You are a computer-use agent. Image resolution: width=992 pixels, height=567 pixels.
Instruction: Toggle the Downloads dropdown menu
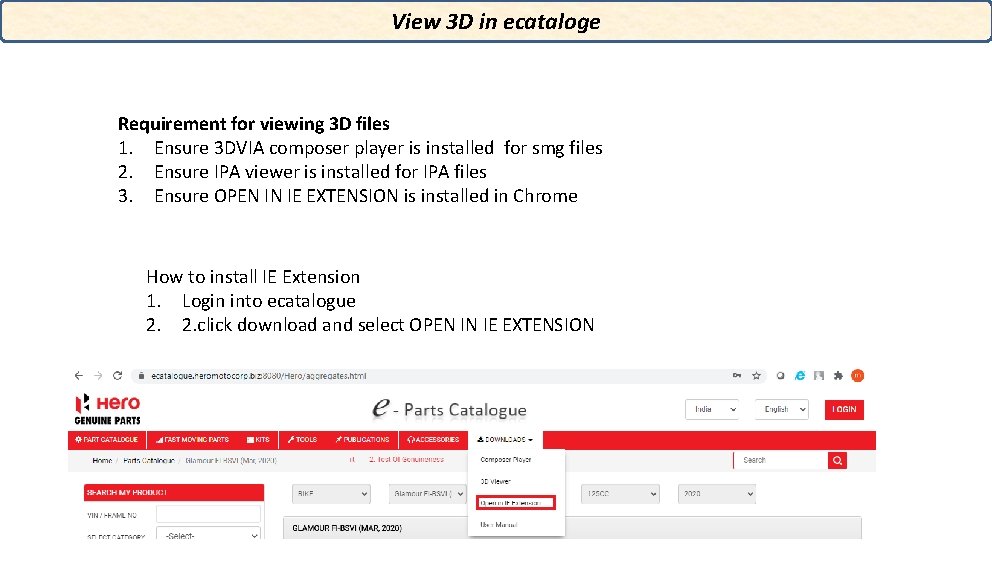pos(505,439)
